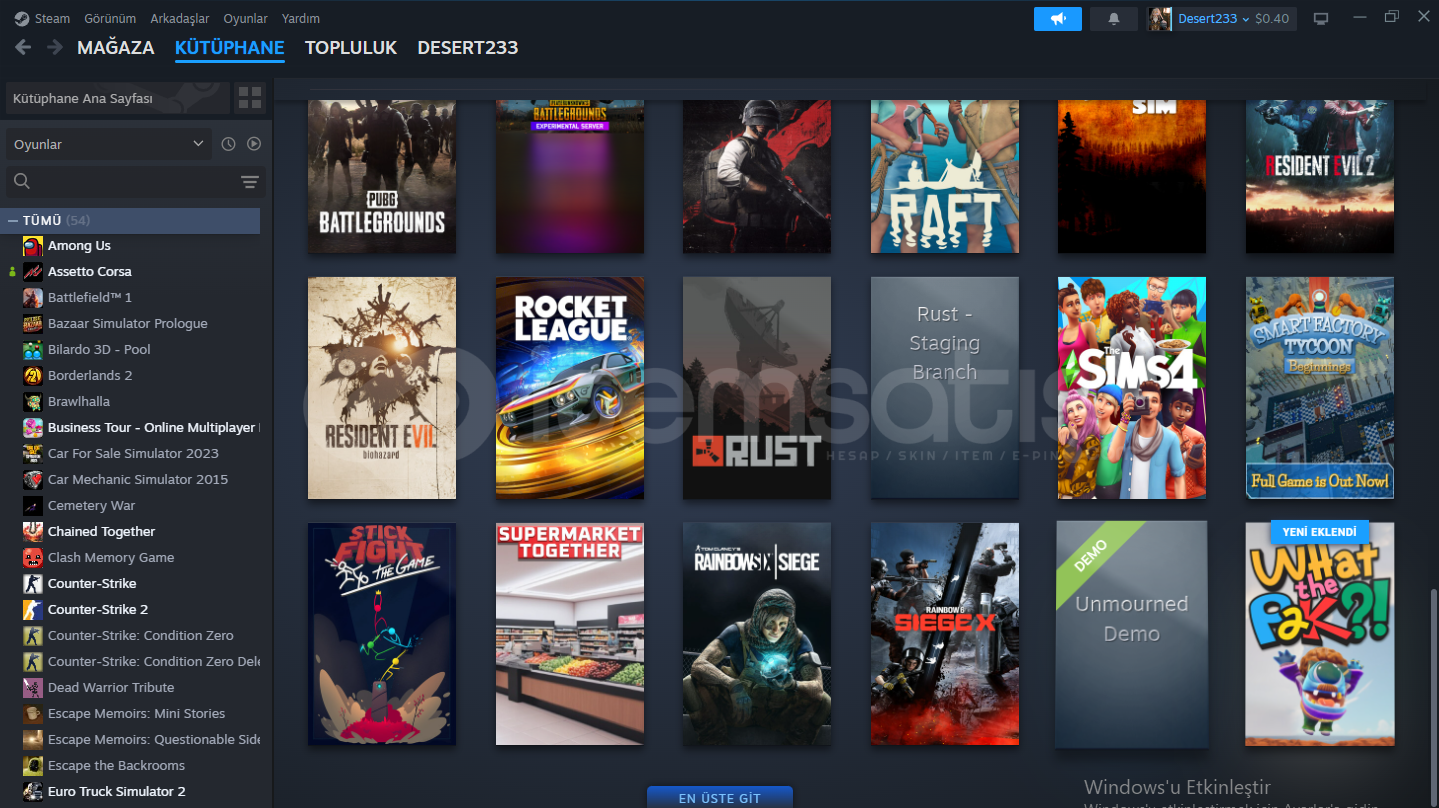
Task: Click the user avatar picture
Action: click(1160, 18)
